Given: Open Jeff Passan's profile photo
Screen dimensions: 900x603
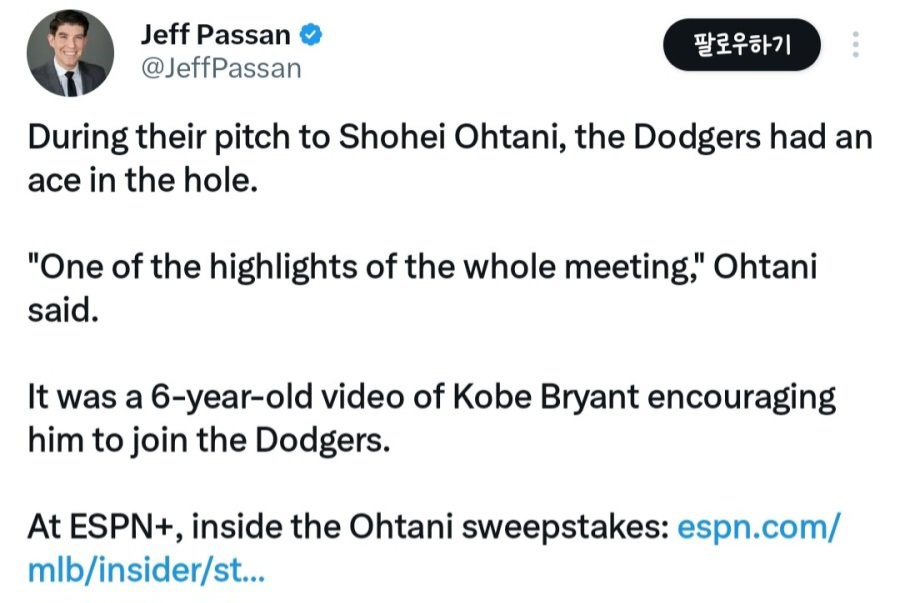Looking at the screenshot, I should [x=70, y=54].
